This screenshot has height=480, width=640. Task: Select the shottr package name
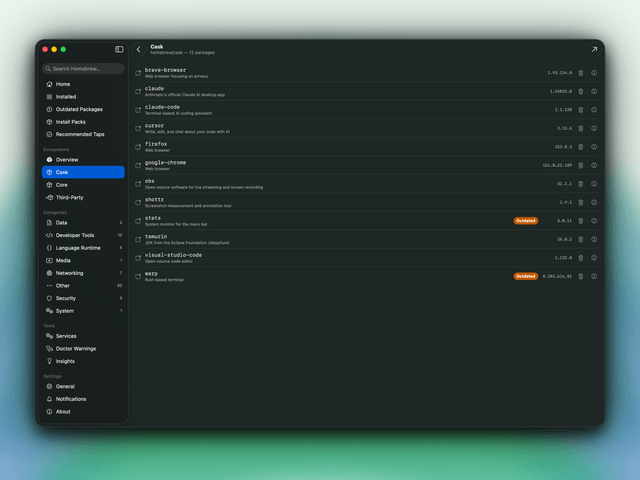[154, 200]
